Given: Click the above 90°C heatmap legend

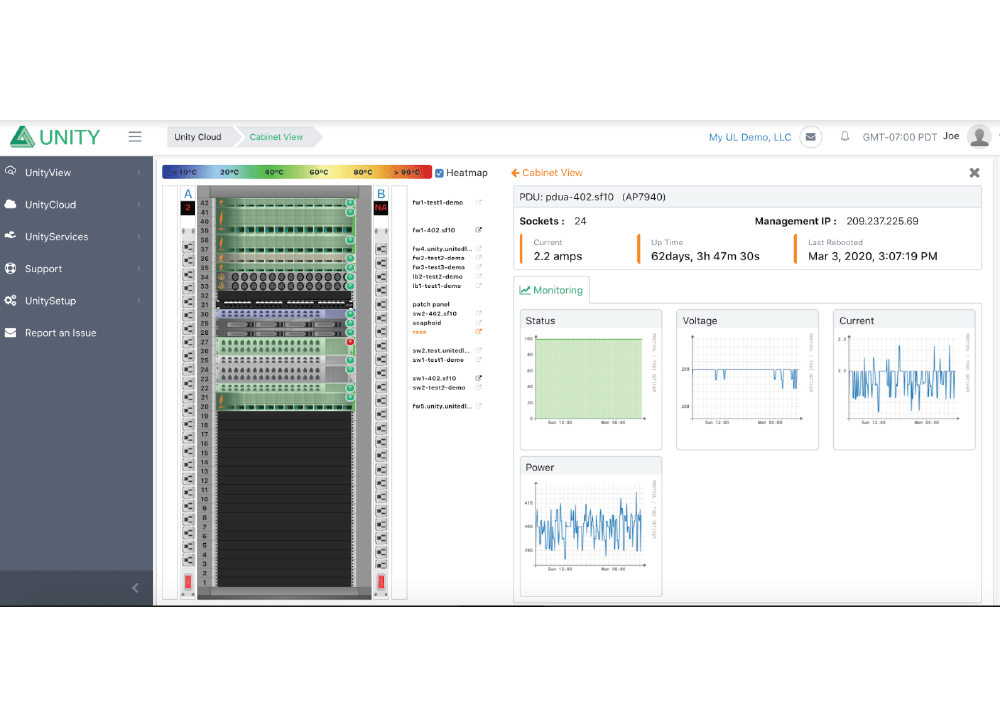Looking at the screenshot, I should tap(408, 172).
